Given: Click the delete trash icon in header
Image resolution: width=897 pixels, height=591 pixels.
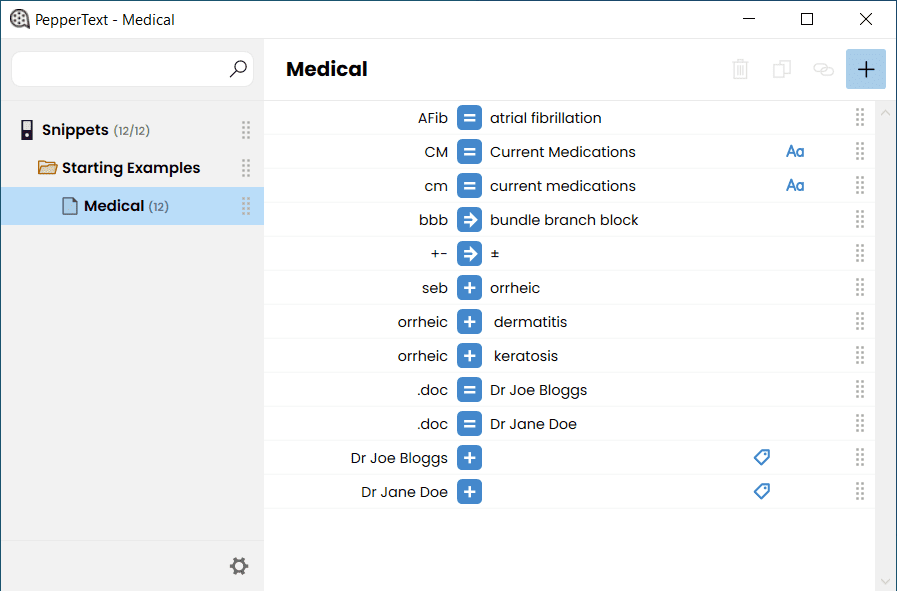Looking at the screenshot, I should click(740, 69).
